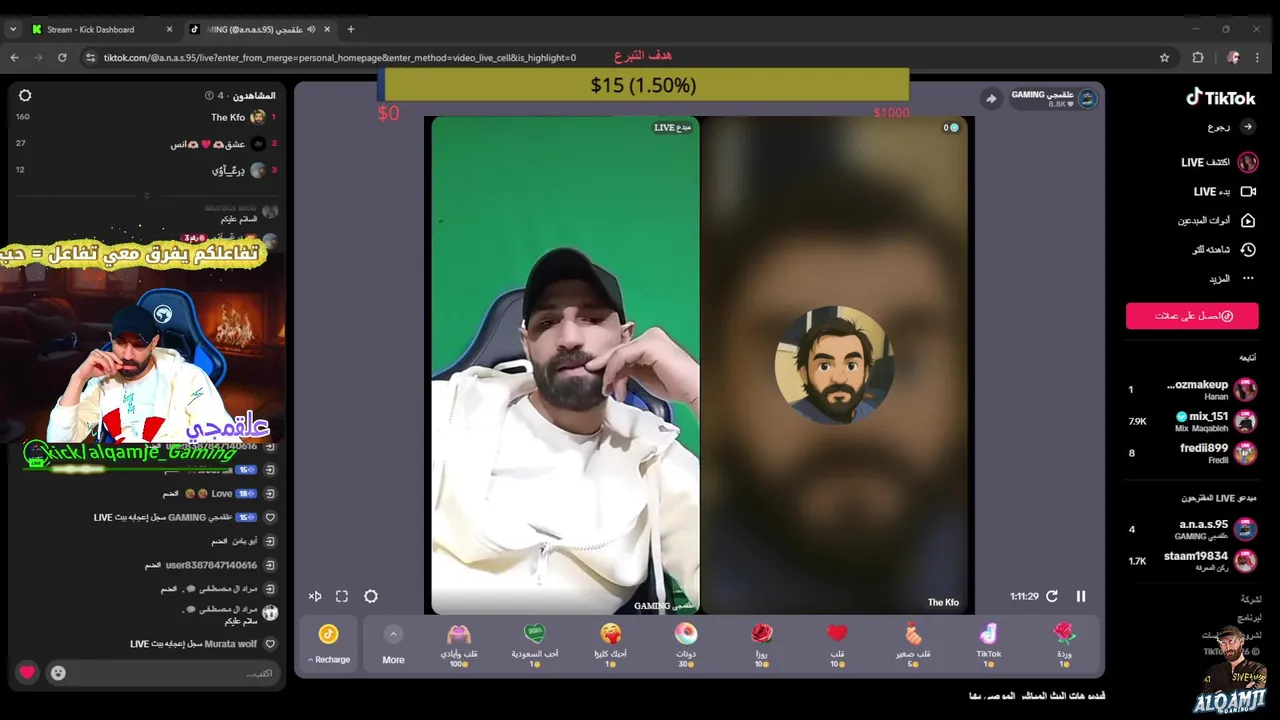Send the Rosa (روزا) gift

pyautogui.click(x=761, y=643)
